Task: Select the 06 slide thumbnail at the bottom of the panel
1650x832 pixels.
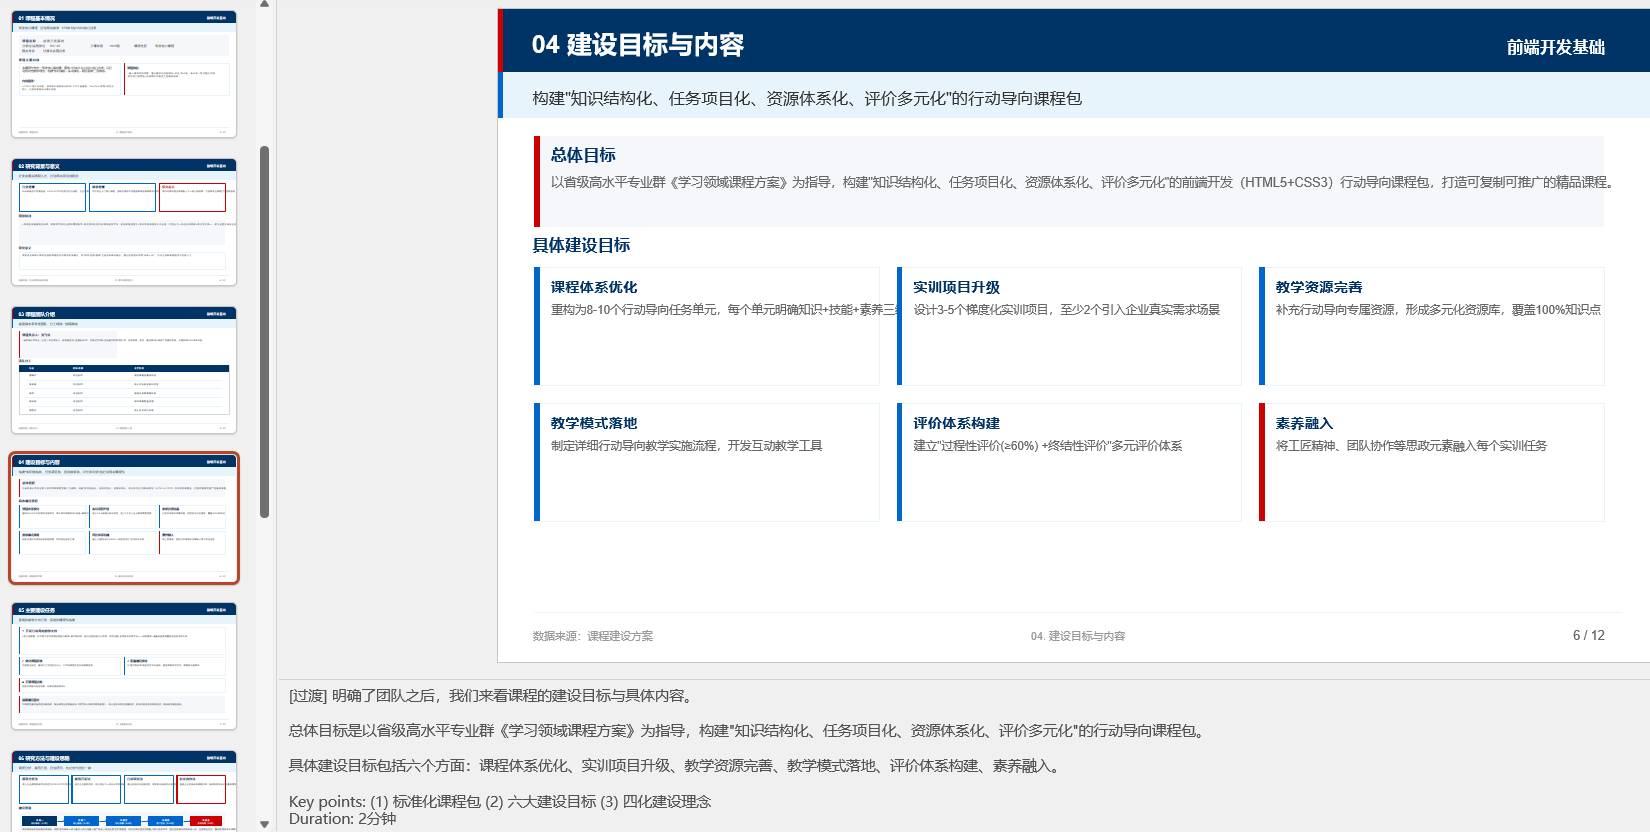Action: (124, 791)
